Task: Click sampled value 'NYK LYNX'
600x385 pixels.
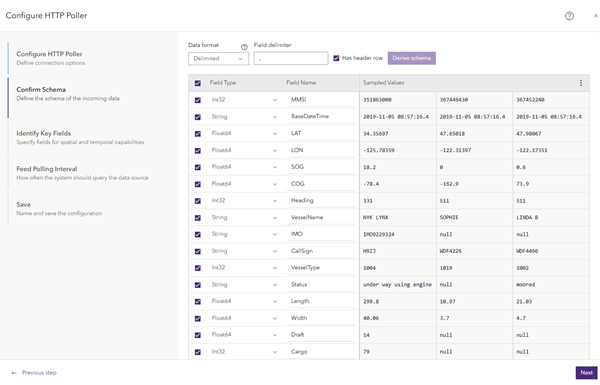Action: click(x=375, y=218)
